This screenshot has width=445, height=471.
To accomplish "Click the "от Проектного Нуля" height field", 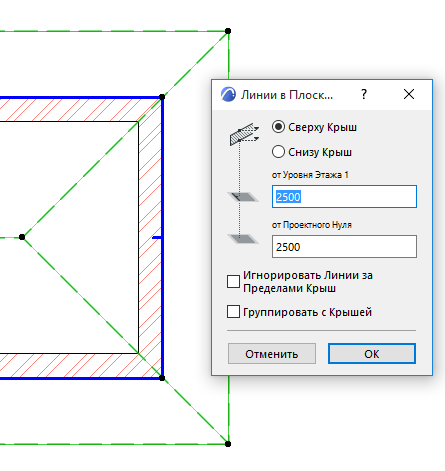I will [x=344, y=247].
